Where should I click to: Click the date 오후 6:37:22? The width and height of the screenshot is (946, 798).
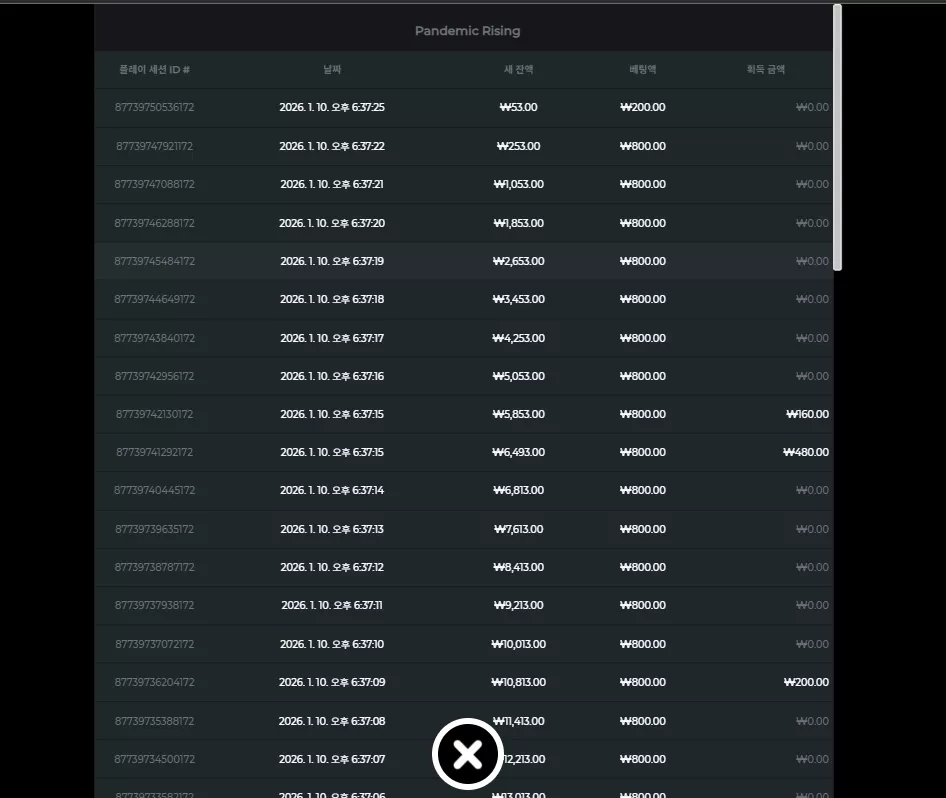pyautogui.click(x=332, y=146)
